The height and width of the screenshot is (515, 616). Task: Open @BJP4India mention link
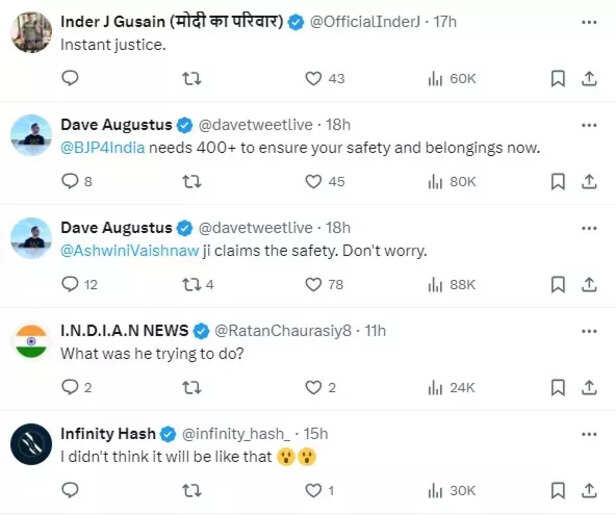pos(103,147)
